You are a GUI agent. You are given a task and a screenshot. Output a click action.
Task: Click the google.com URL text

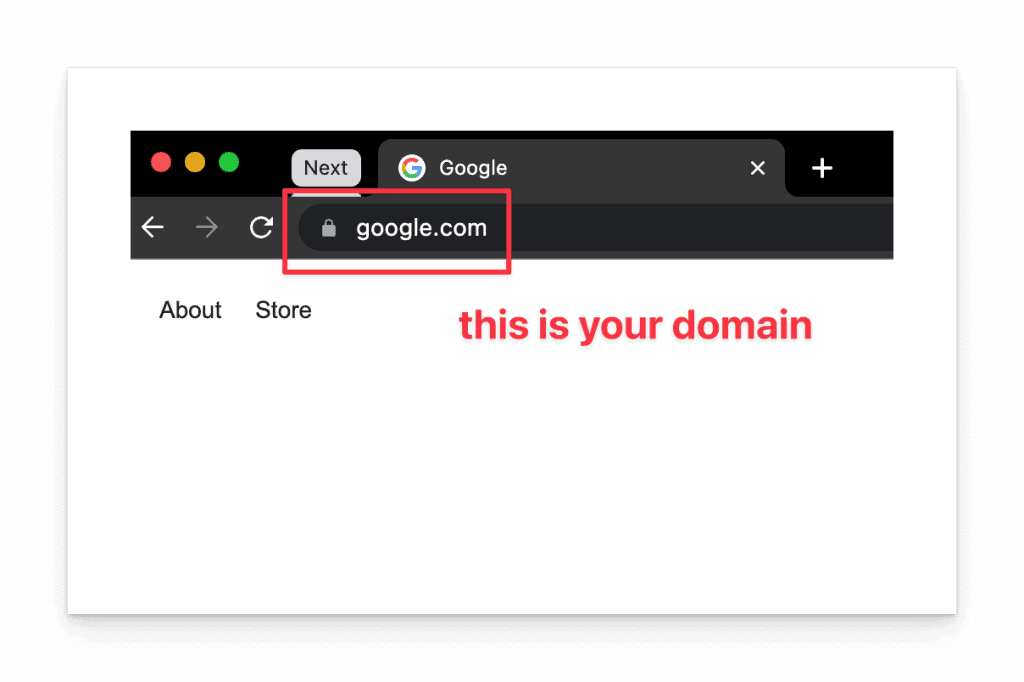[421, 228]
